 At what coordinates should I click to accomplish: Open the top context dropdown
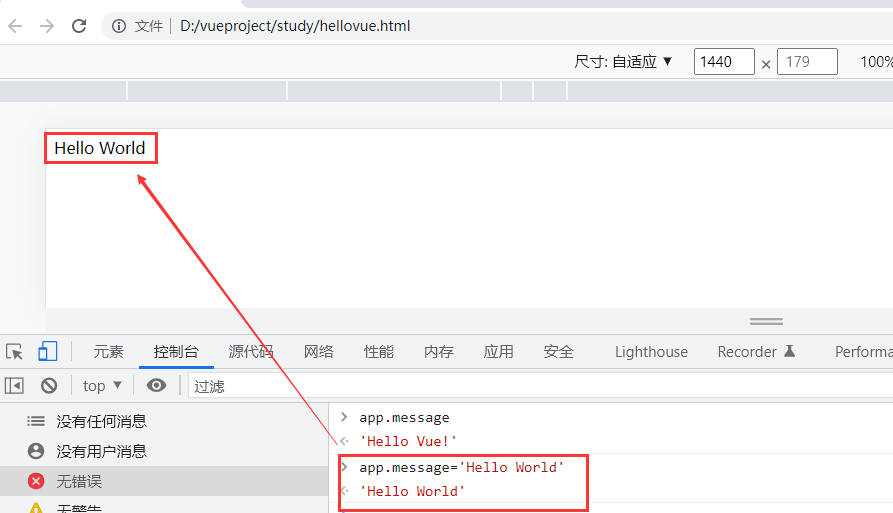(x=102, y=385)
